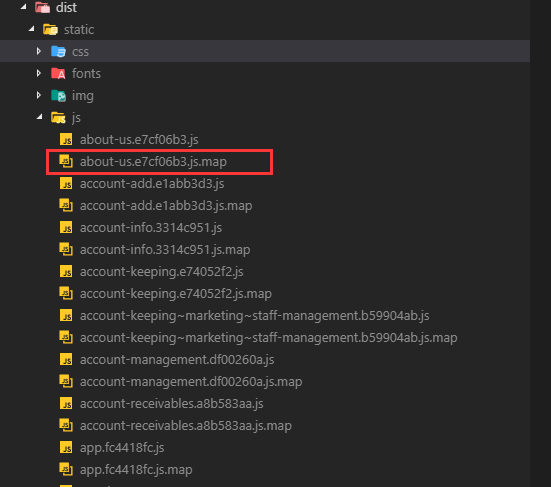The image size is (551, 487).
Task: Click the green img folder icon
Action: [x=58, y=96]
